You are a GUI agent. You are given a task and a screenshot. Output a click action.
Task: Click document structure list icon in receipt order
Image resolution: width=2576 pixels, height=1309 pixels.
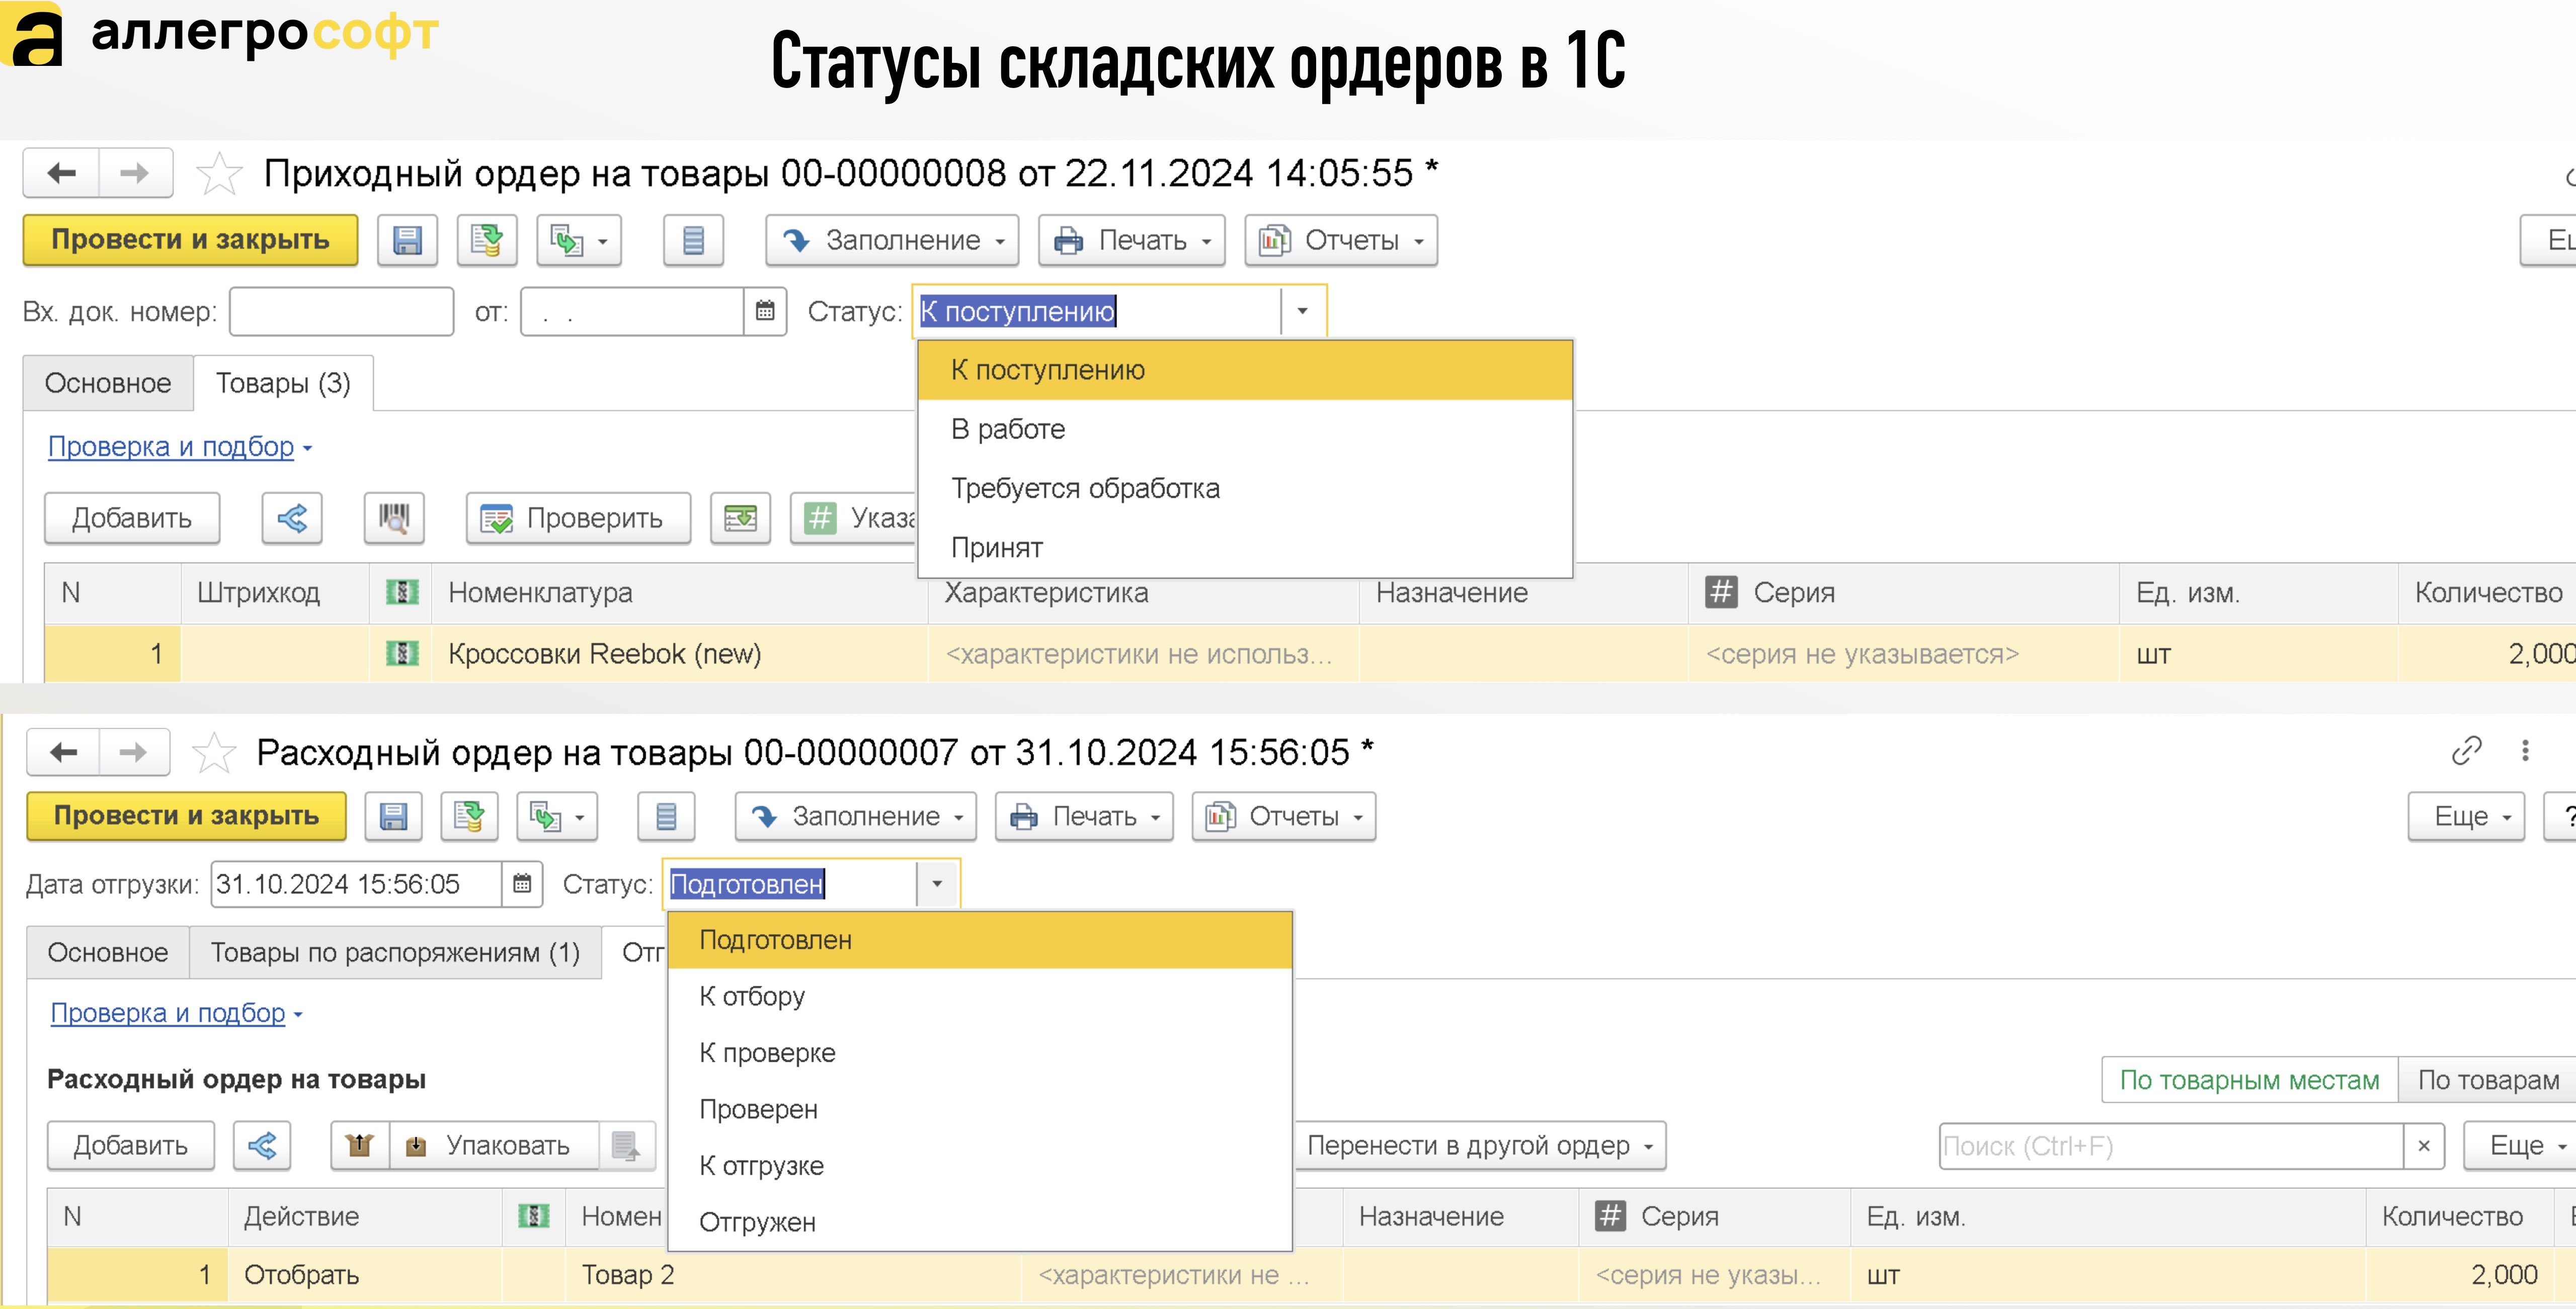pos(693,240)
